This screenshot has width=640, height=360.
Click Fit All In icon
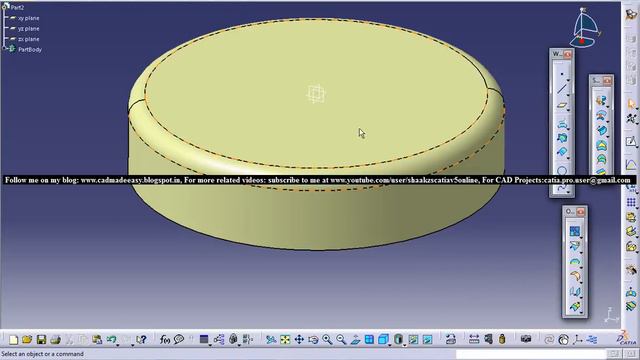[x=285, y=340]
